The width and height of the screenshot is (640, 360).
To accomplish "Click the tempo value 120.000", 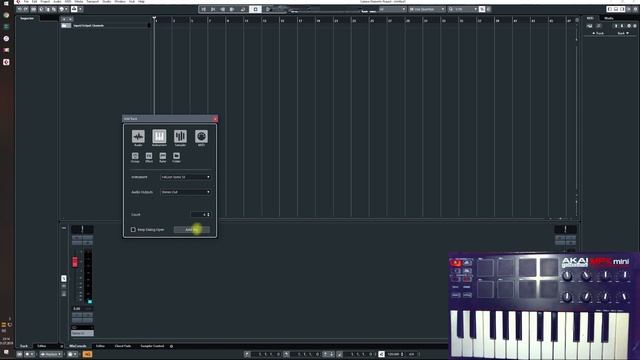I will 393,354.
